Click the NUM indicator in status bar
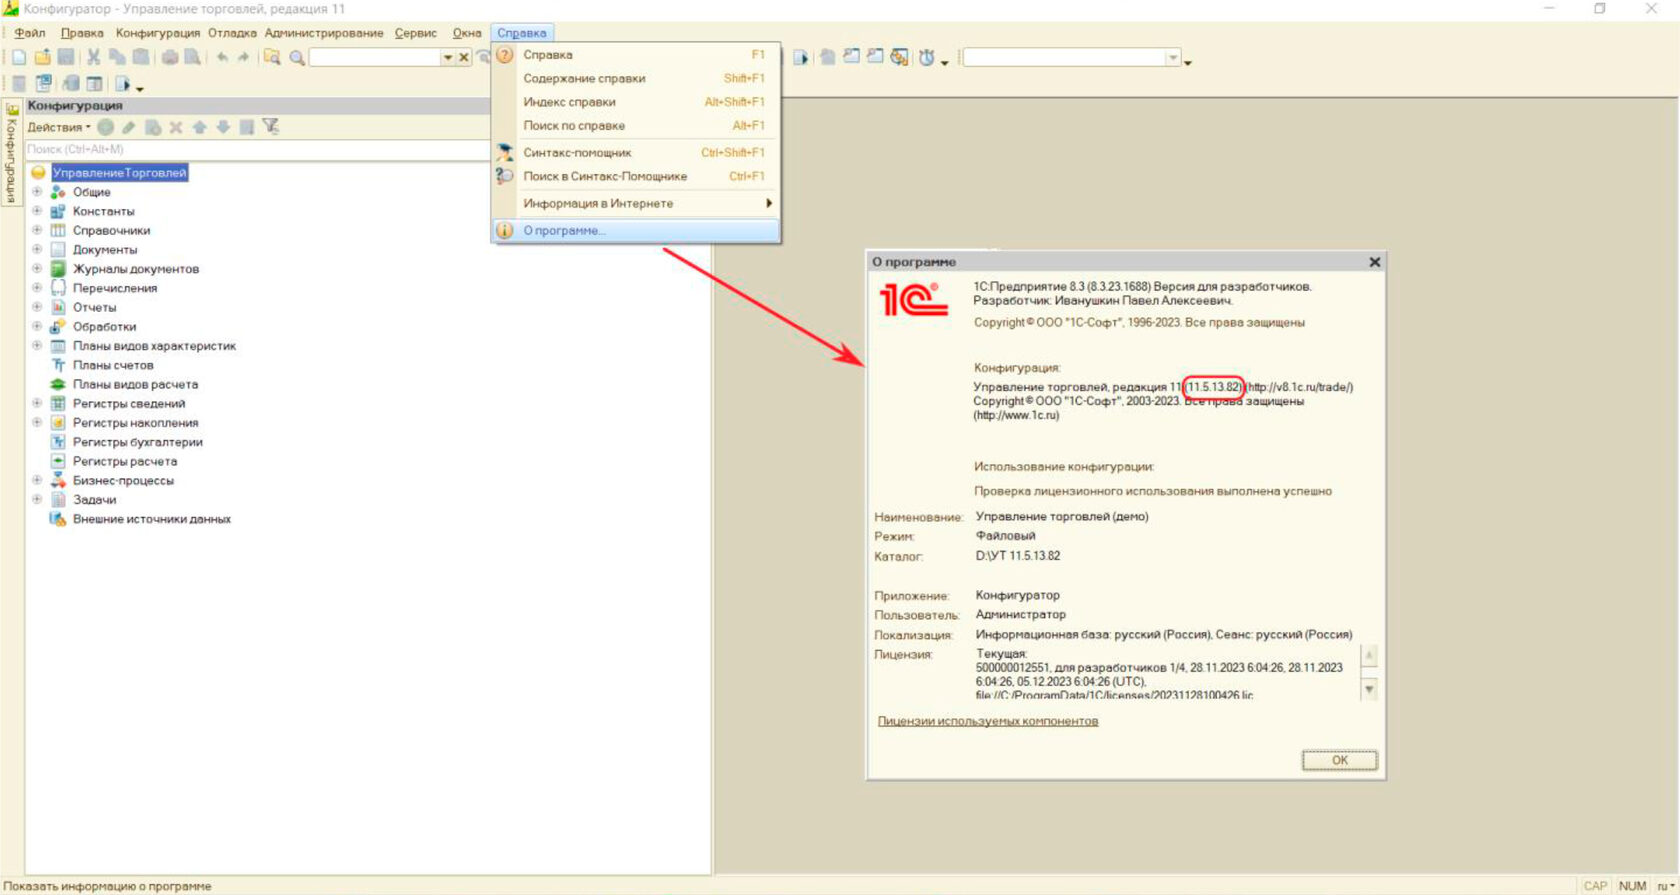Image resolution: width=1680 pixels, height=895 pixels. click(x=1632, y=886)
